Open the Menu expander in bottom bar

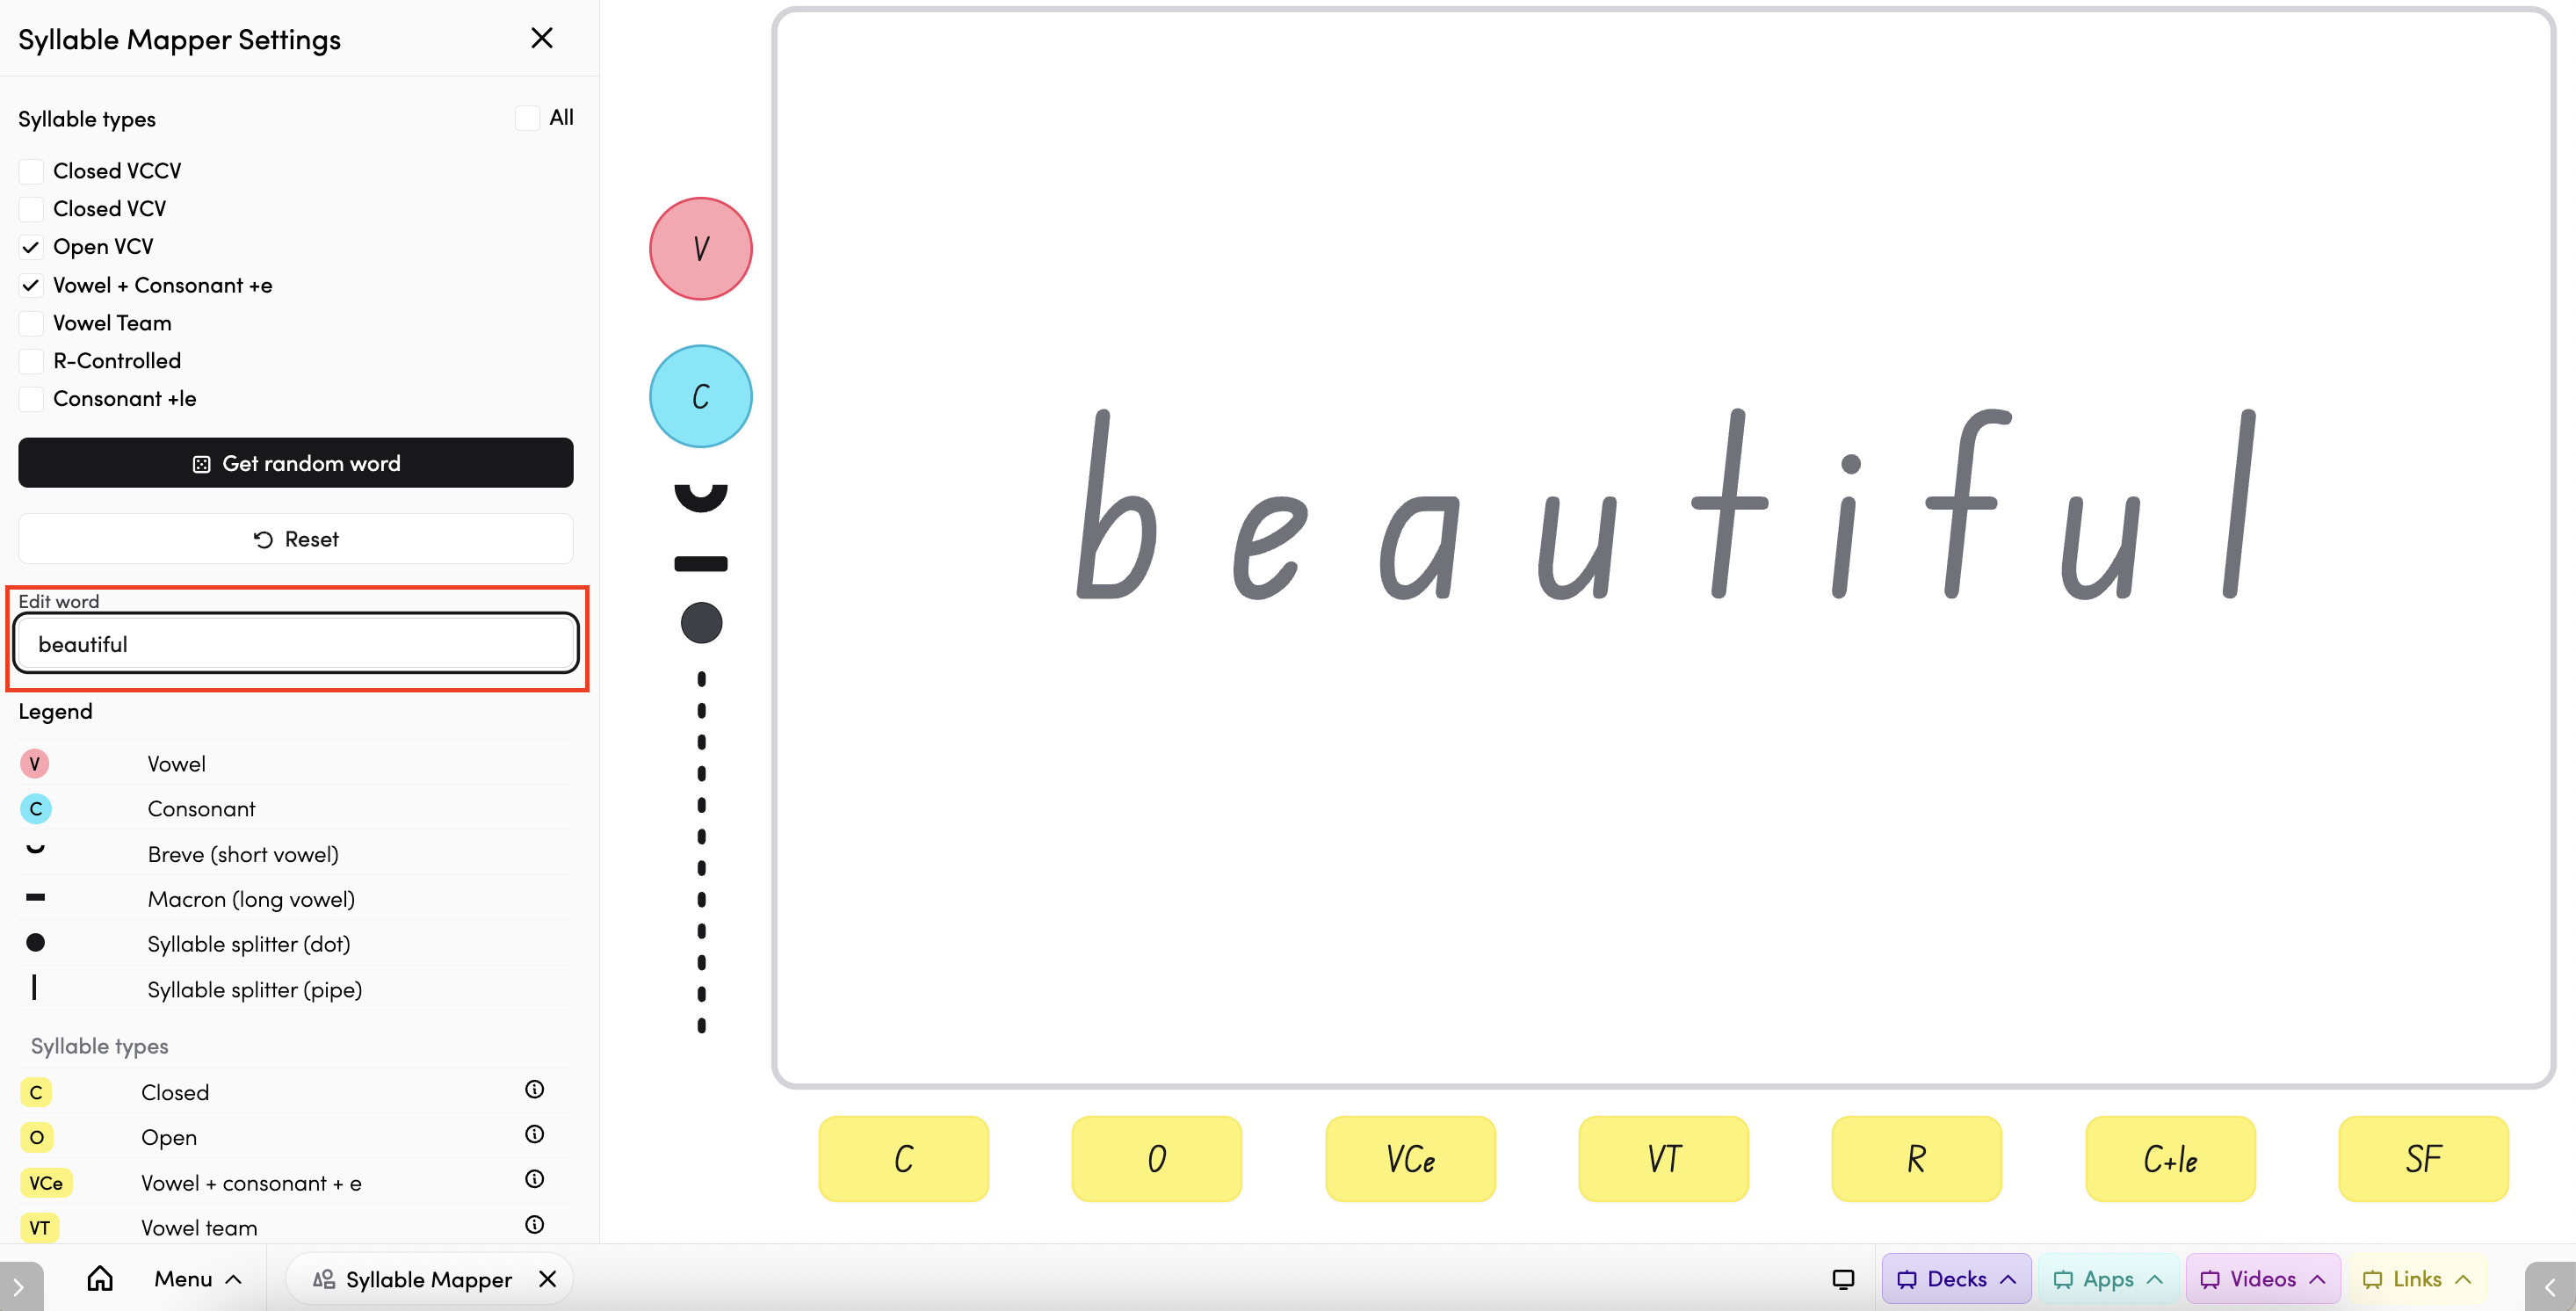click(197, 1278)
